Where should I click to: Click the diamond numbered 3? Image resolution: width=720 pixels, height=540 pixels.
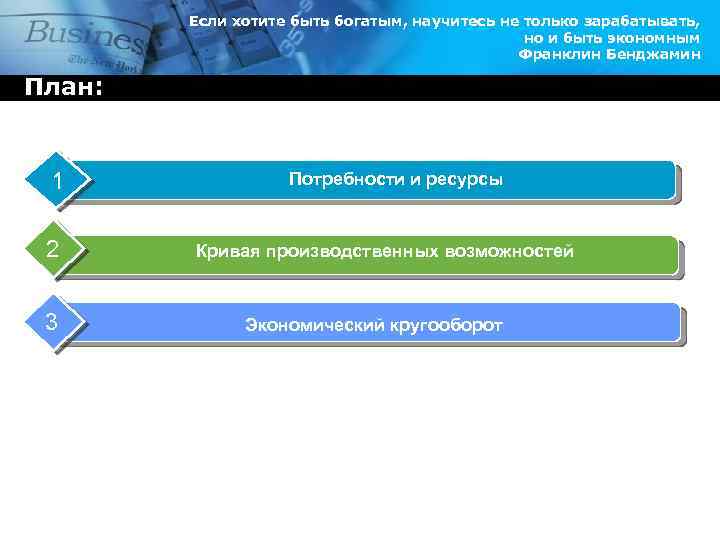click(x=54, y=321)
